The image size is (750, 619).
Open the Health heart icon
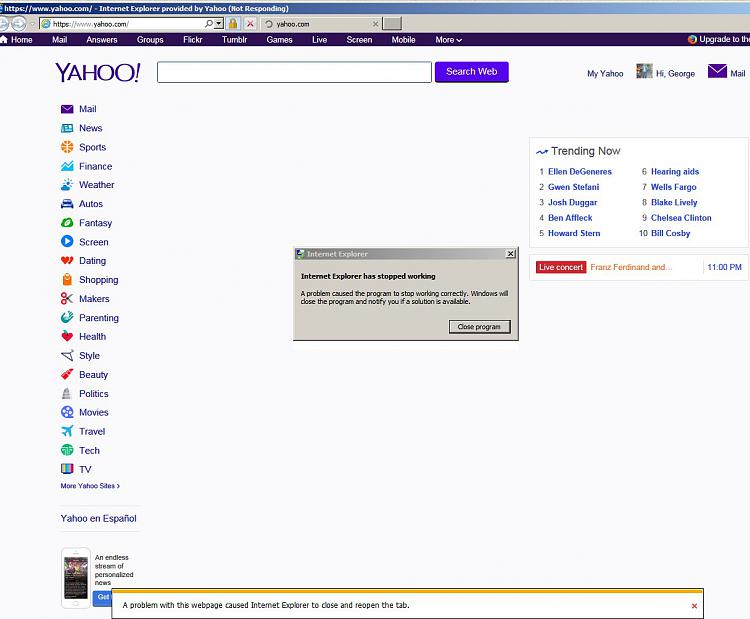67,336
